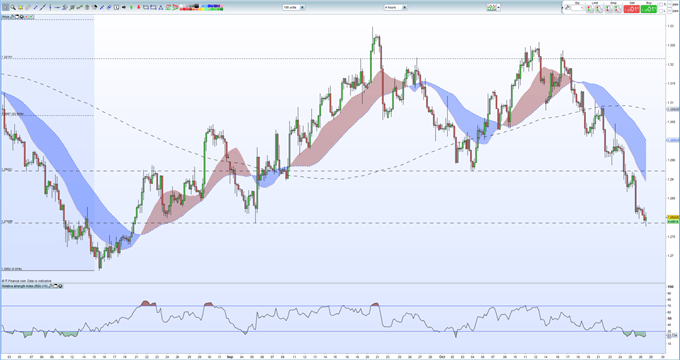Select the triangle drawing tool
The width and height of the screenshot is (680, 360).
pyautogui.click(x=160, y=7)
